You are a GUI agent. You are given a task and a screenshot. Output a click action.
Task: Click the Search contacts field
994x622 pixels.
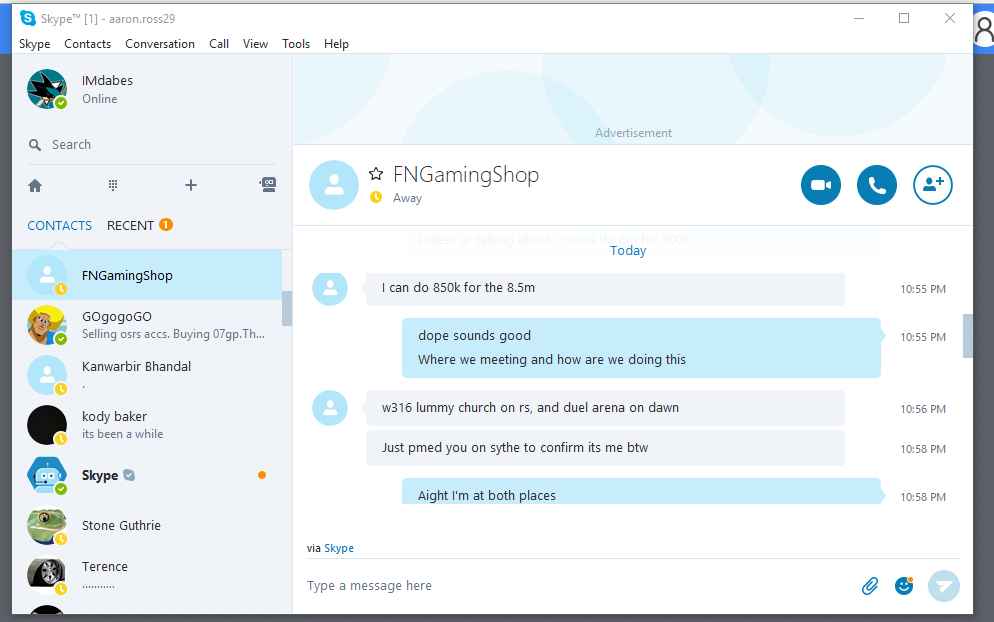coord(152,145)
